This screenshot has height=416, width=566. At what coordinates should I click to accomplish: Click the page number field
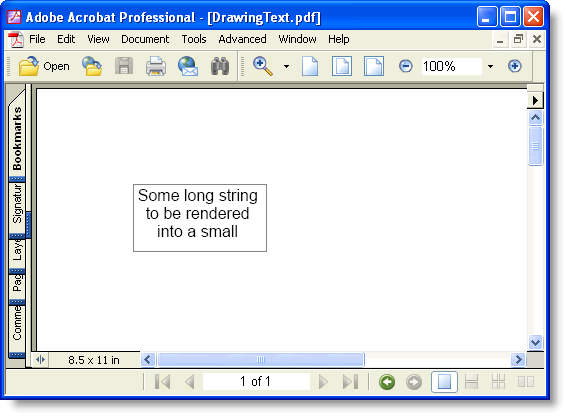tap(256, 382)
